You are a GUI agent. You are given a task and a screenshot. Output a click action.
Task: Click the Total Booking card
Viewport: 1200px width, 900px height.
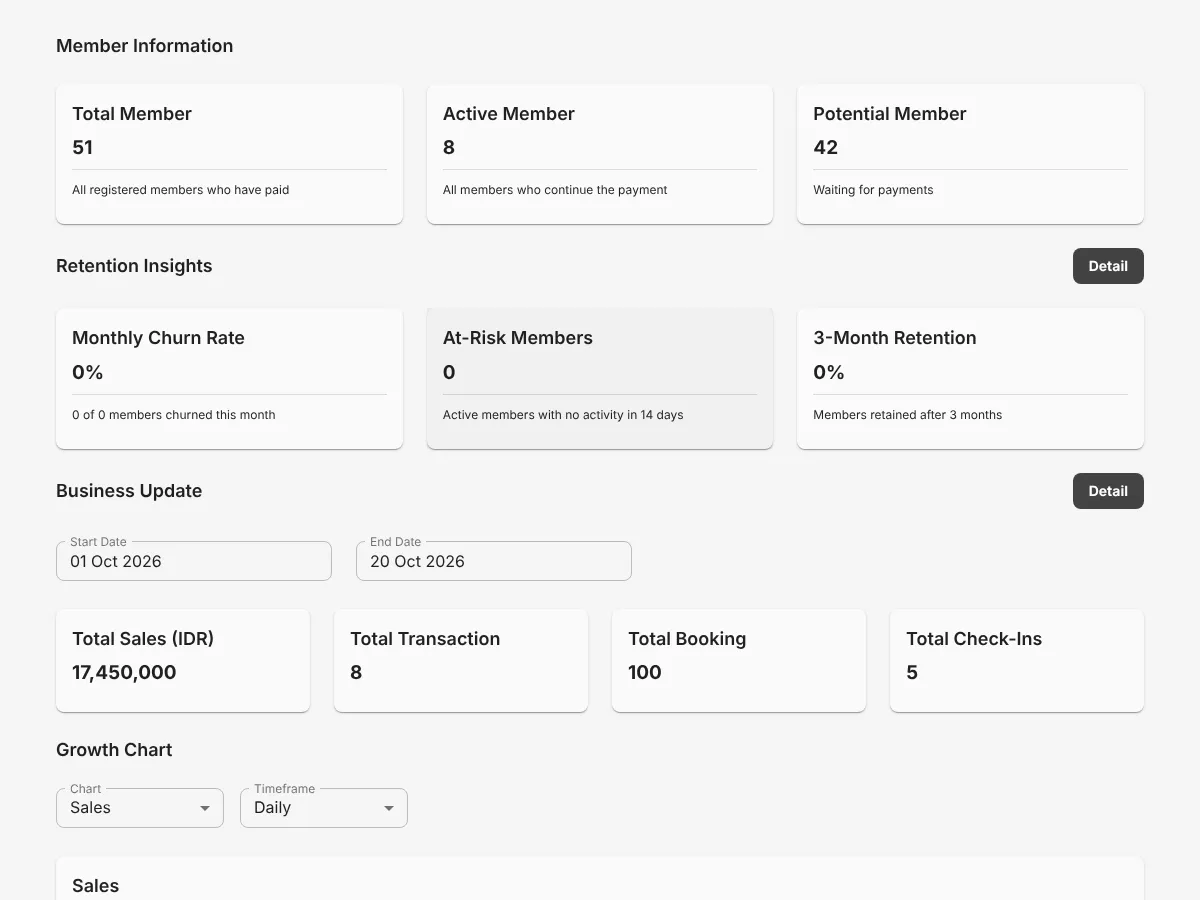[x=739, y=661]
